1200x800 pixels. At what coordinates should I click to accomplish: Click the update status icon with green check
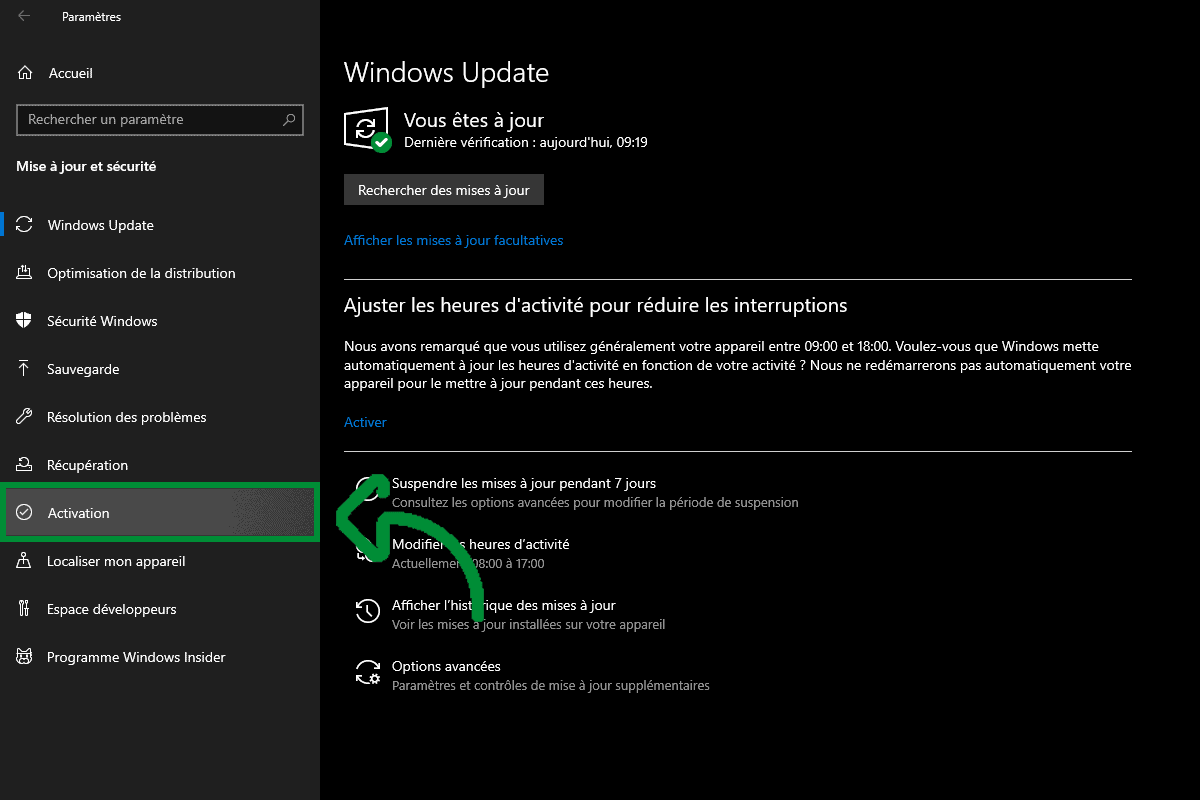(367, 130)
